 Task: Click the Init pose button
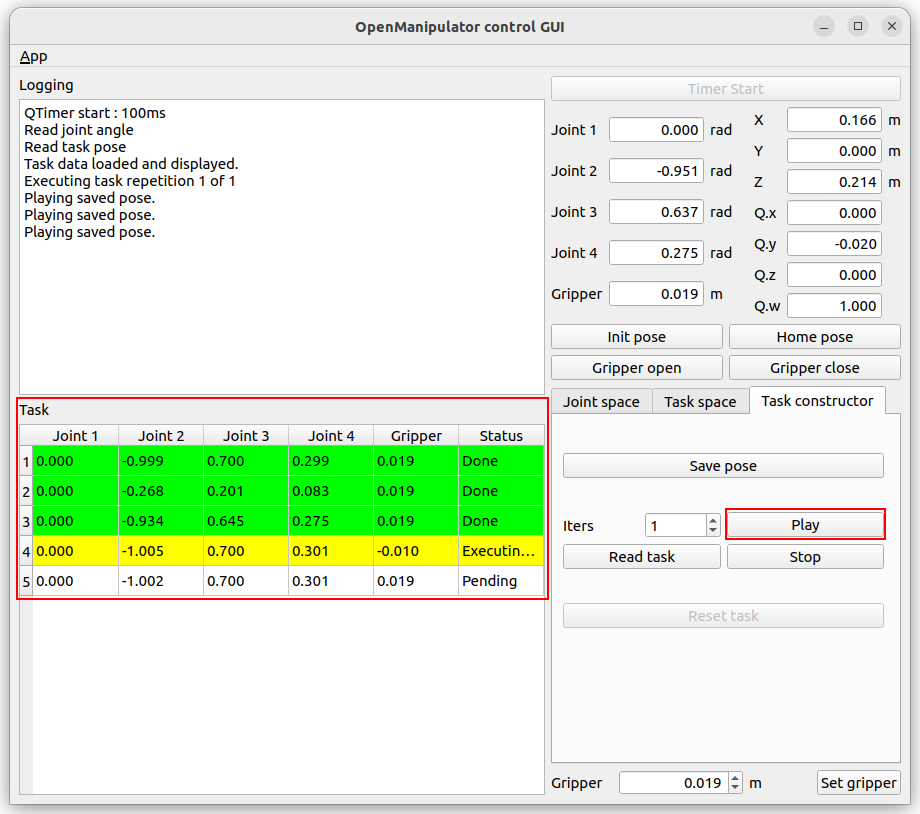(636, 337)
